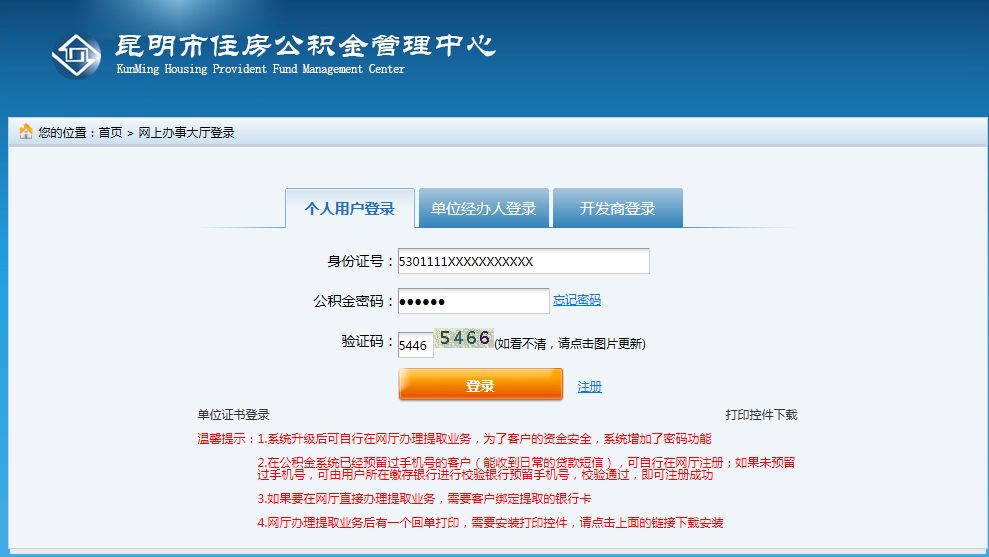The width and height of the screenshot is (989, 557).
Task: Open the 忘记密码 link
Action: [576, 300]
